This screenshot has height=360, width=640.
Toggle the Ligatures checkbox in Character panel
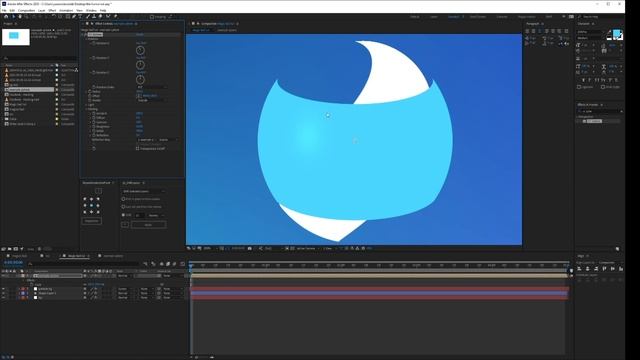point(579,87)
